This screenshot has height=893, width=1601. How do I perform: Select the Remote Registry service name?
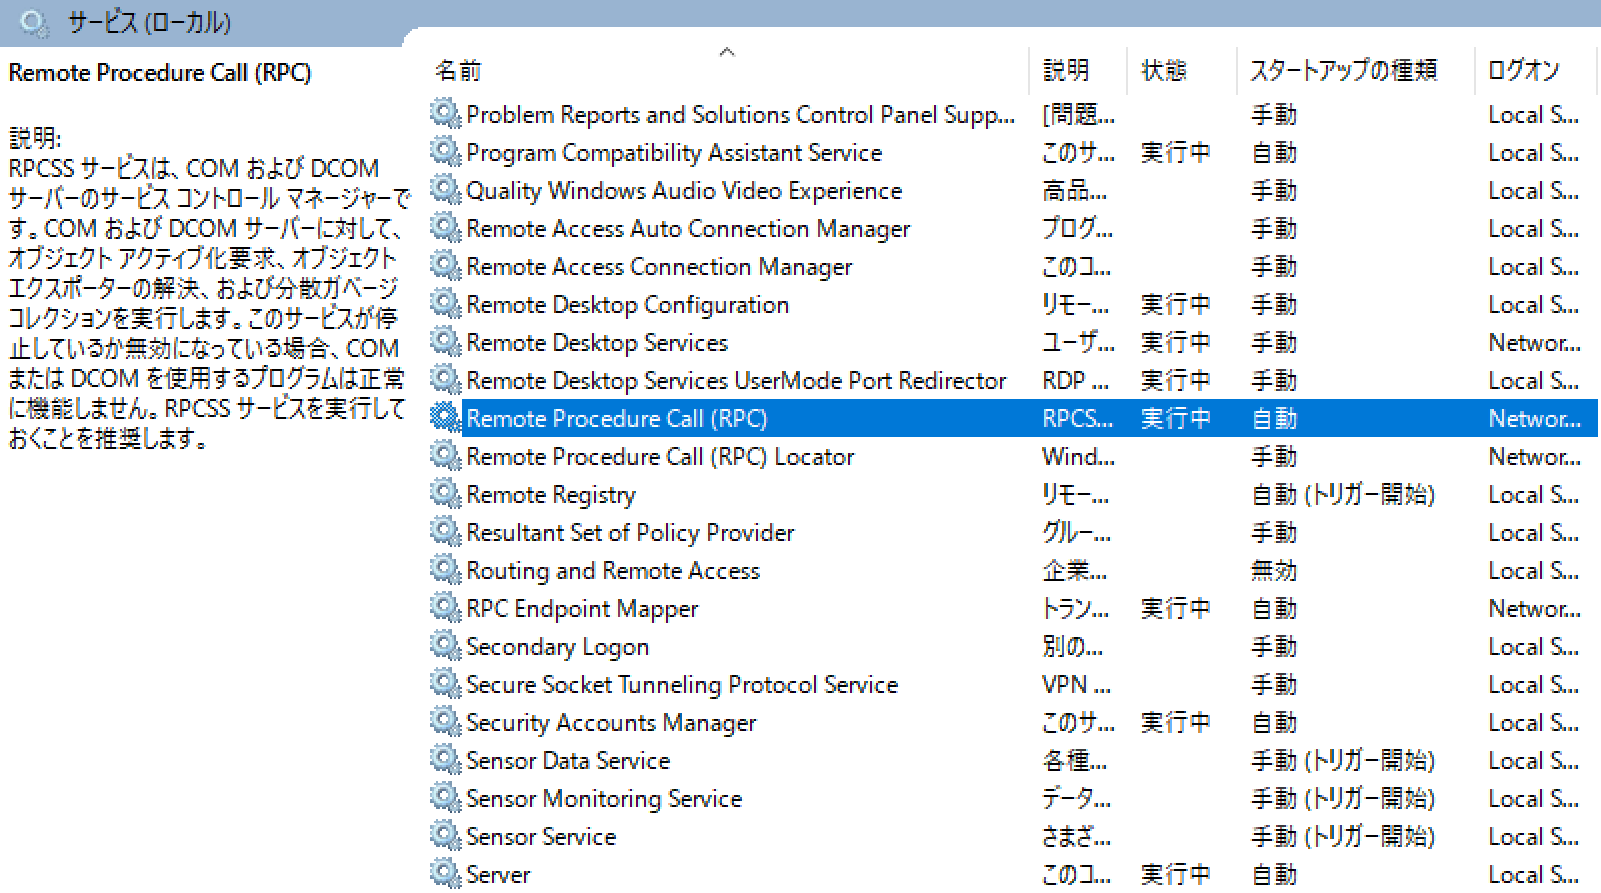coord(551,495)
